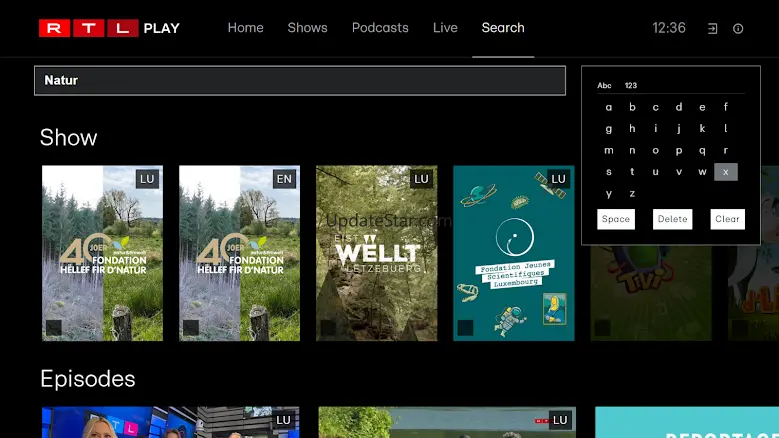
Task: Open the Eist Wëllt Lëtzebuerg show
Action: (x=377, y=253)
